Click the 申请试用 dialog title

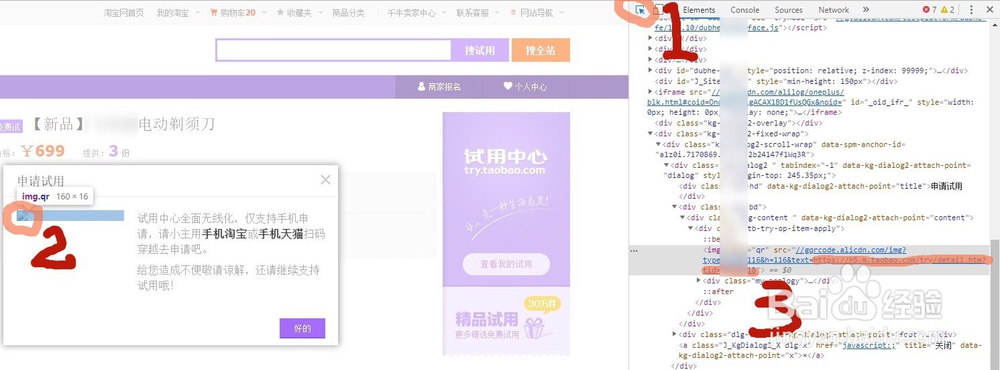click(x=41, y=181)
